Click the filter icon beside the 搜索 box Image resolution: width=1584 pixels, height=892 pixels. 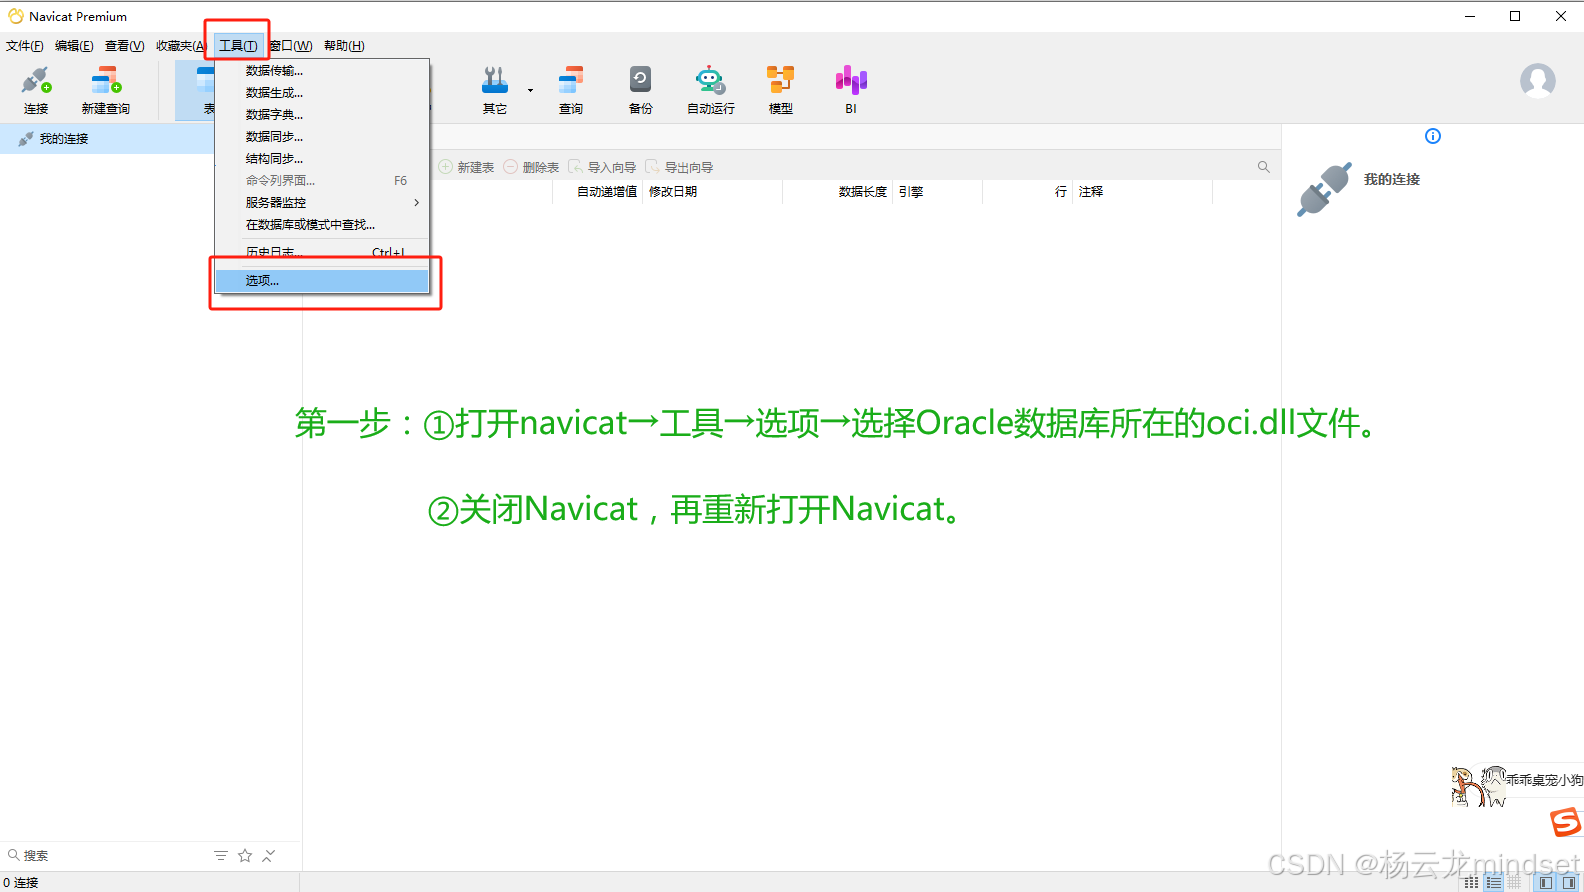click(x=221, y=855)
